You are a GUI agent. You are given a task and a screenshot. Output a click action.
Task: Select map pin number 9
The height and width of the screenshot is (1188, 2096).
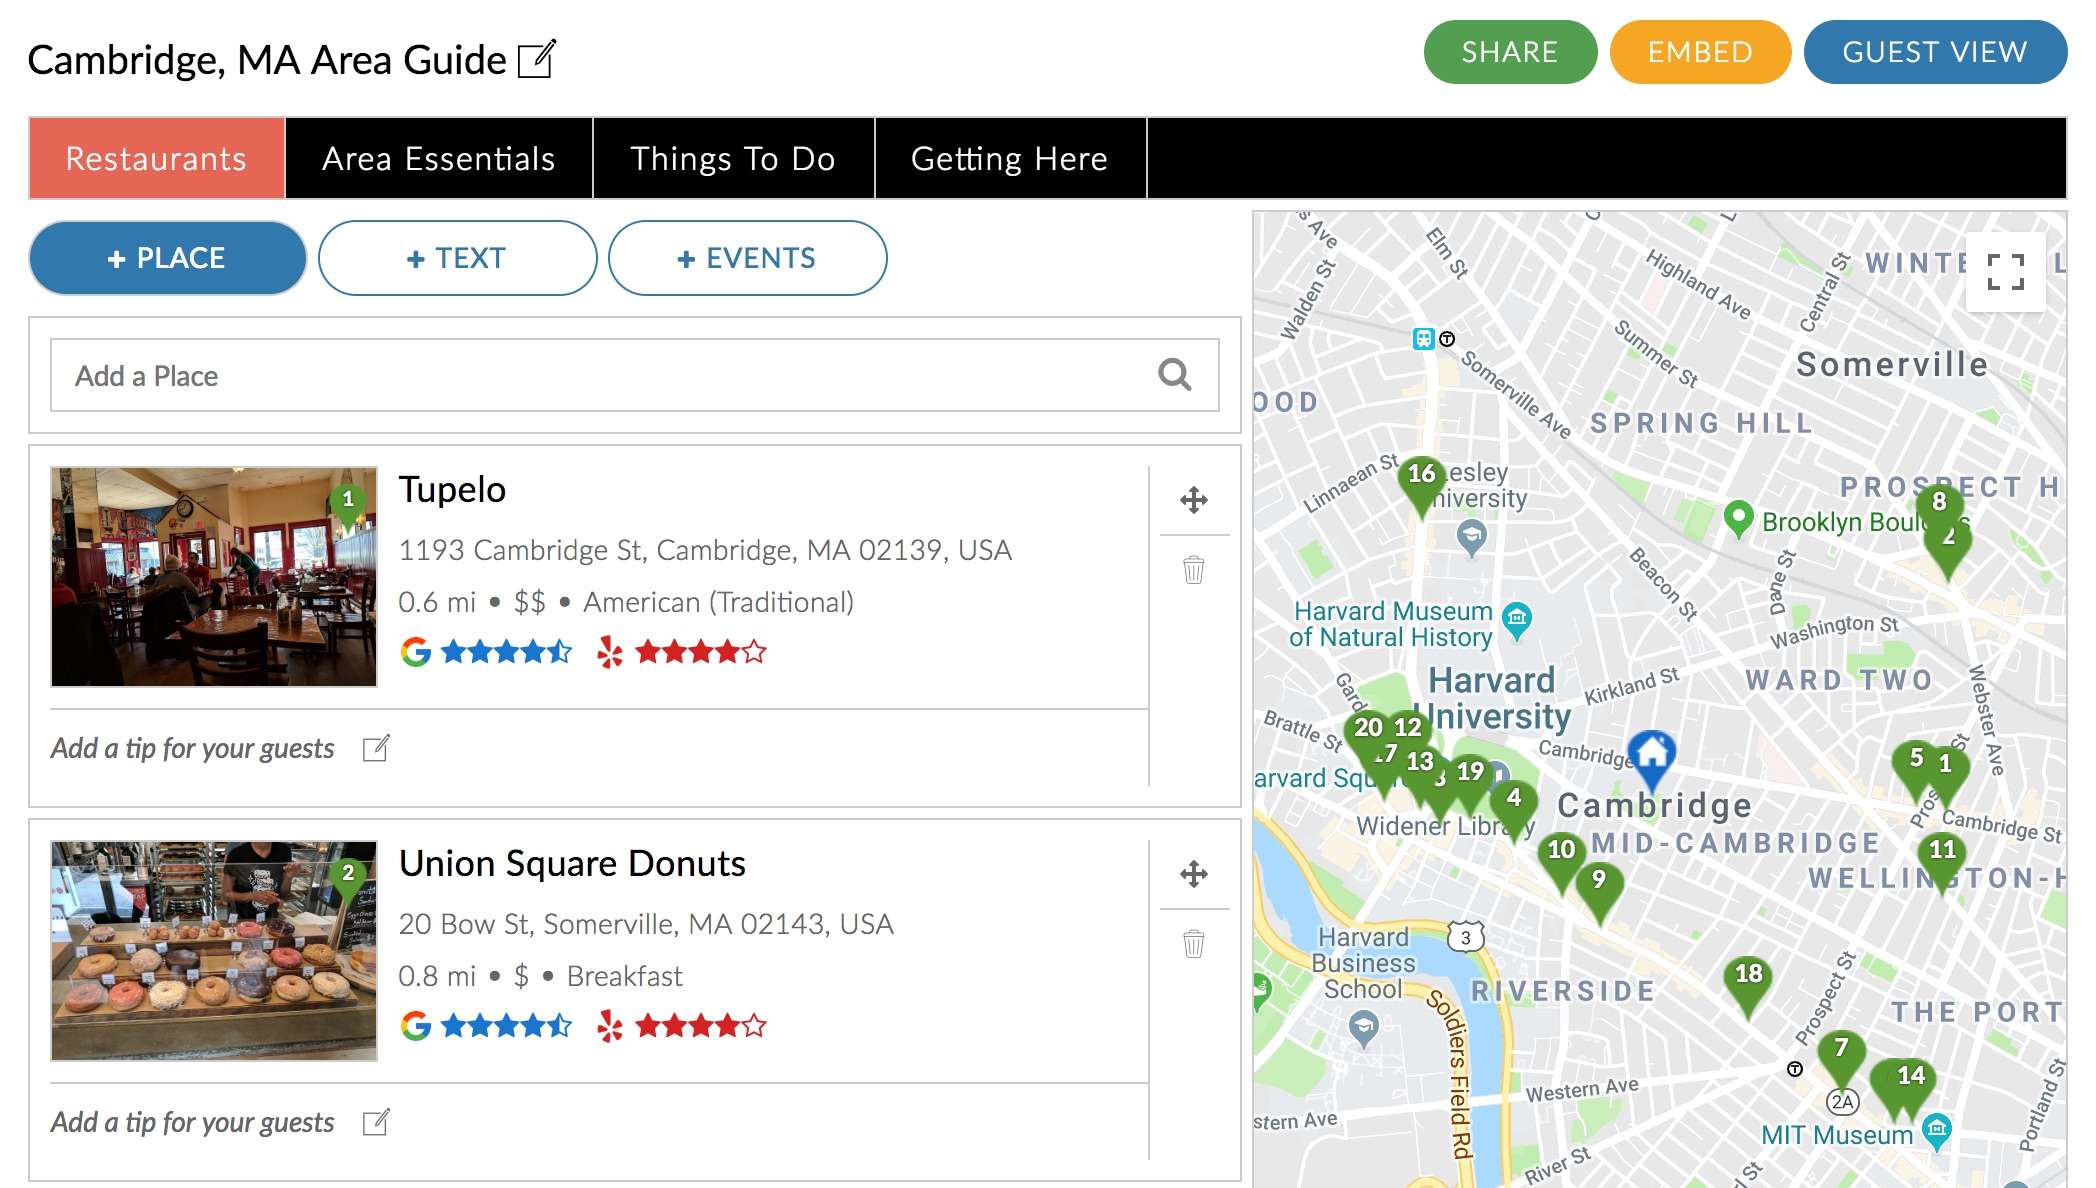tap(1599, 886)
